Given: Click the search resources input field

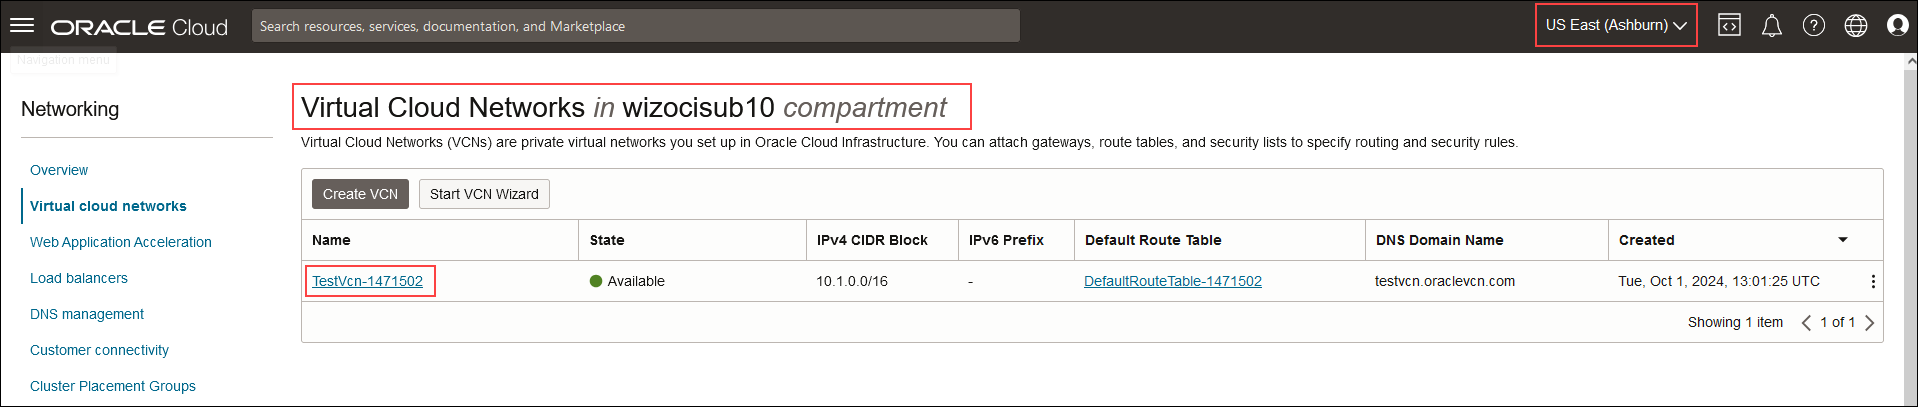Looking at the screenshot, I should pyautogui.click(x=636, y=26).
